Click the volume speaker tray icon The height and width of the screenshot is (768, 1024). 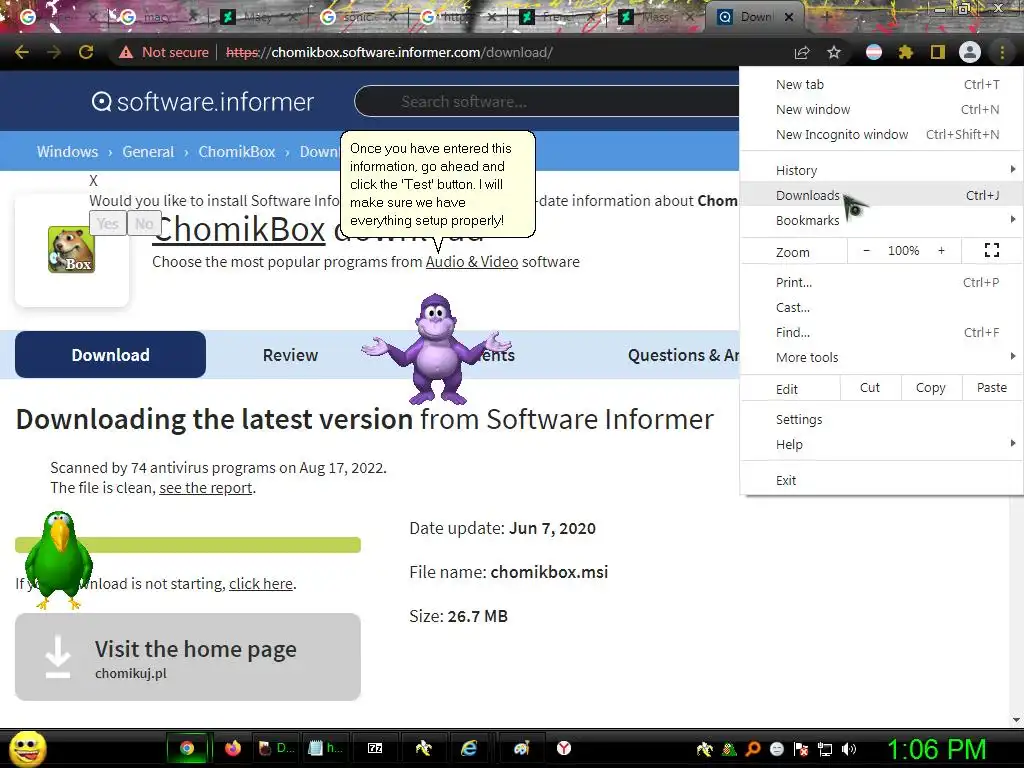click(x=849, y=749)
